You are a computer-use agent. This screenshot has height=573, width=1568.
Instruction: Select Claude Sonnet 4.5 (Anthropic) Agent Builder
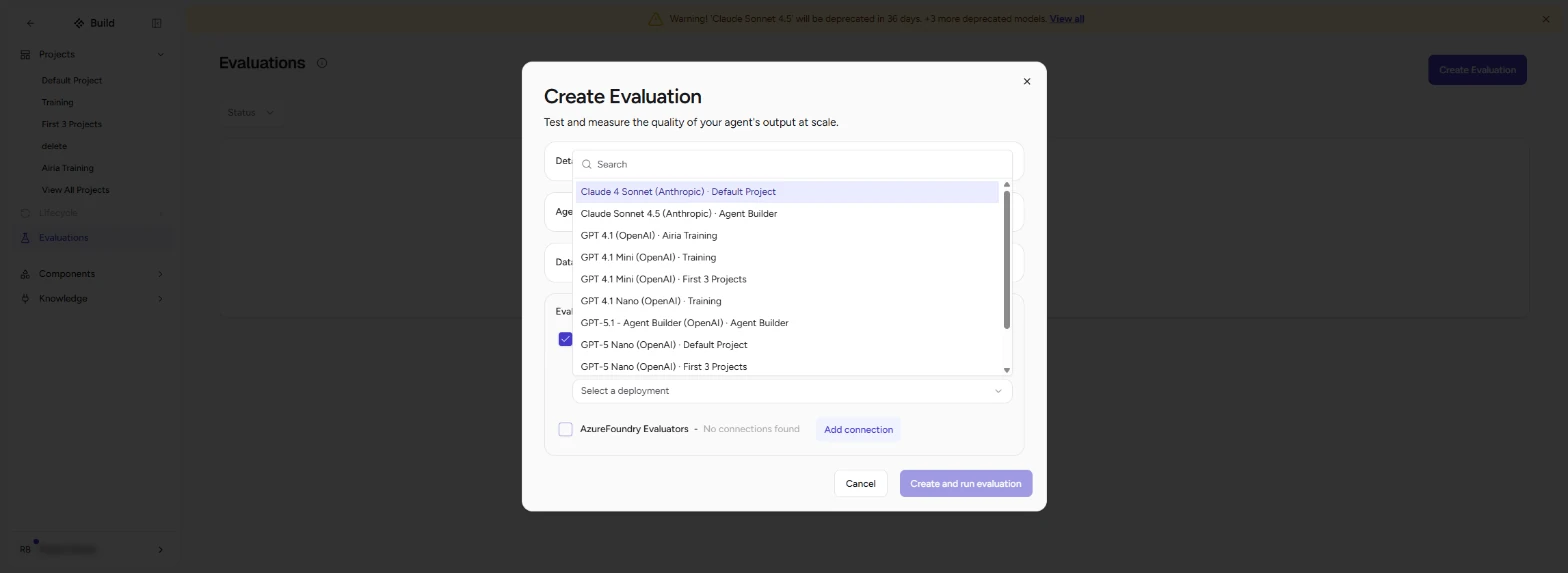pos(787,214)
